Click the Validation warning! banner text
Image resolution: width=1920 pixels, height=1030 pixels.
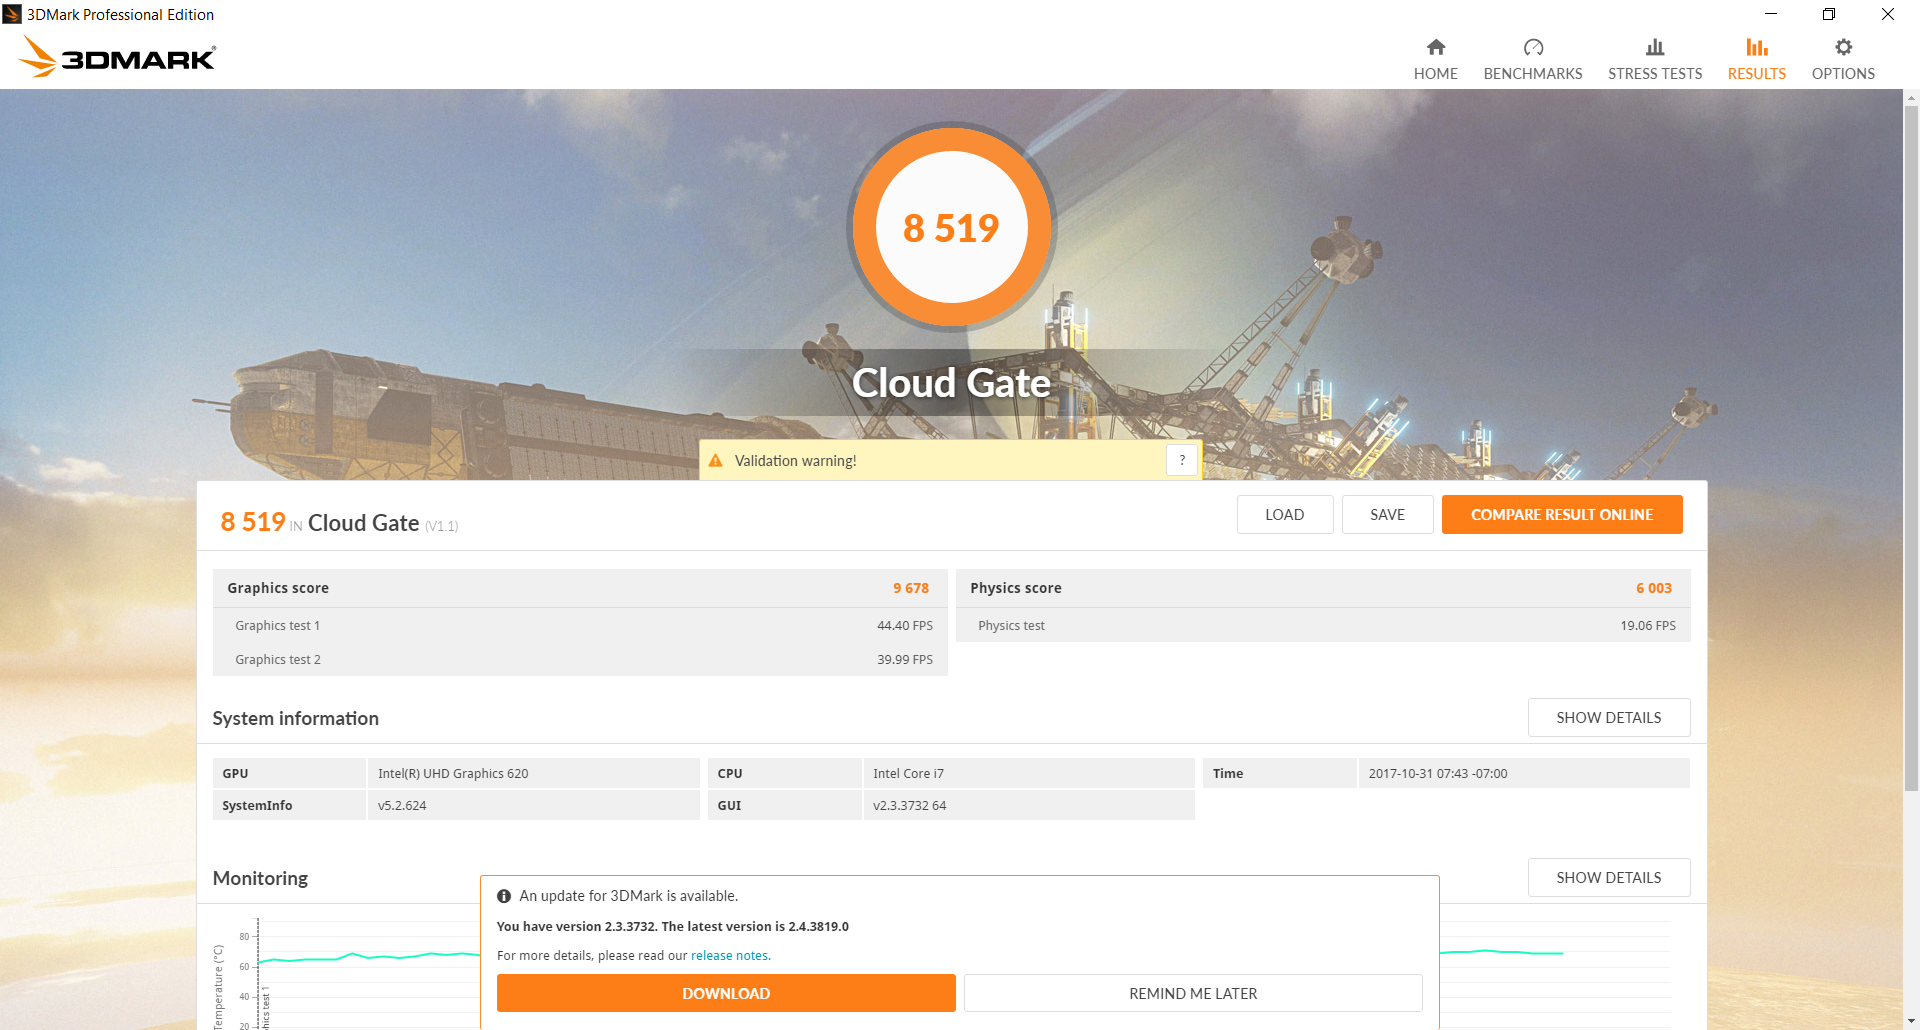coord(796,461)
